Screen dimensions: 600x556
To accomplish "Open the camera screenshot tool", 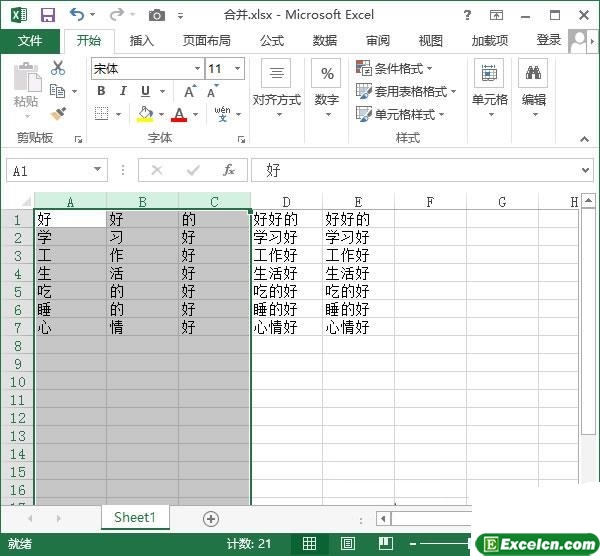I will 157,15.
